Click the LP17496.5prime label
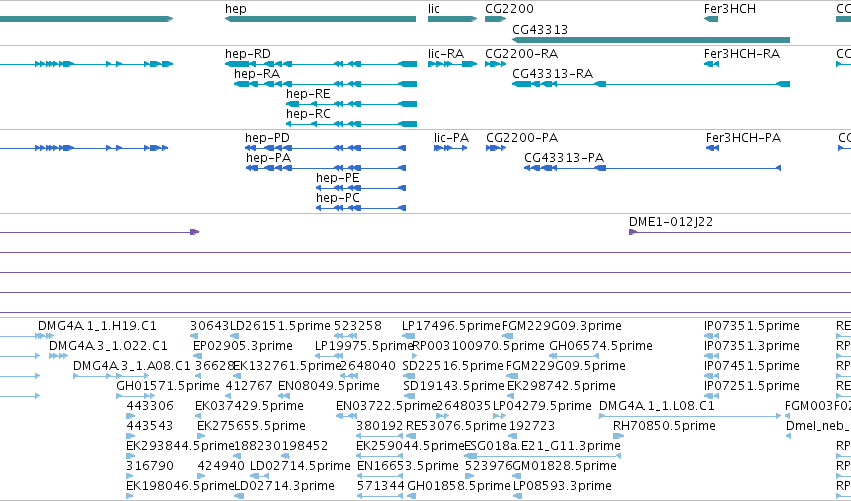Viewport: 851px width, 501px height. pos(451,326)
